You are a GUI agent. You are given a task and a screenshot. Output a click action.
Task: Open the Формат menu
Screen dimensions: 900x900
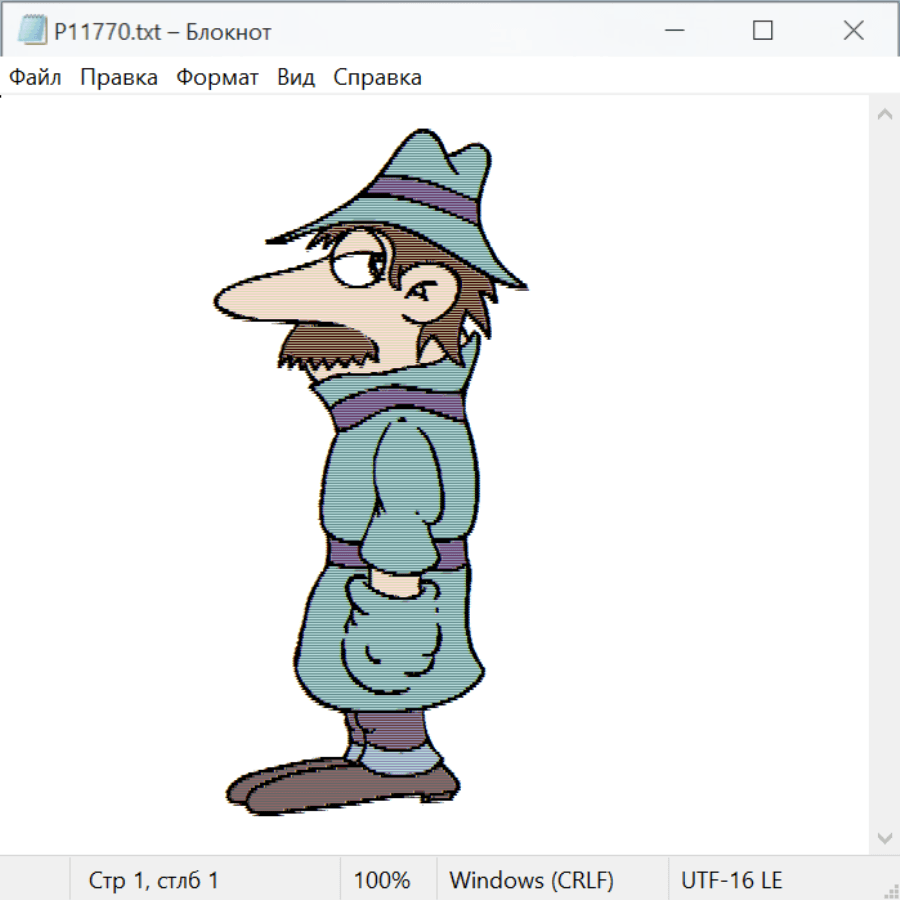tap(217, 78)
